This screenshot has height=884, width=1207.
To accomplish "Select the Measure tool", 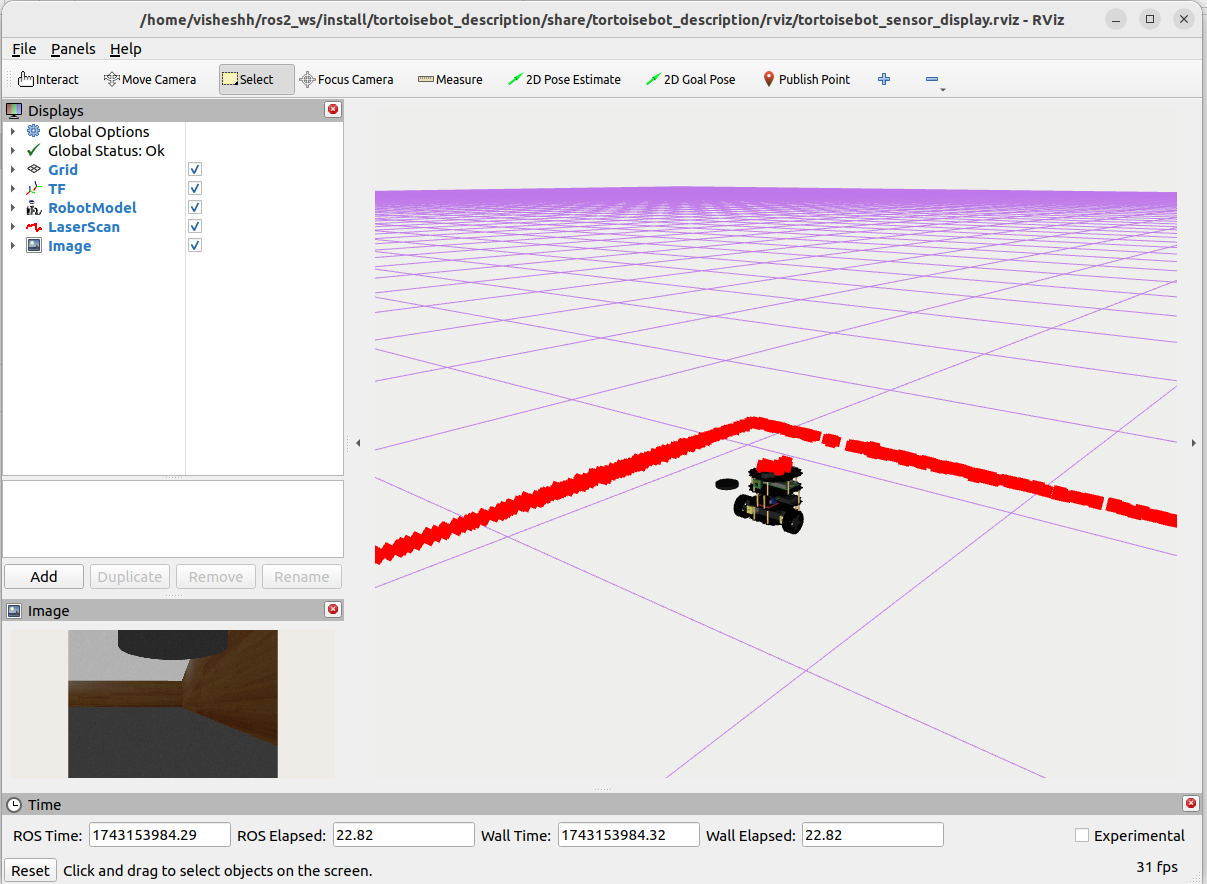I will tap(450, 79).
